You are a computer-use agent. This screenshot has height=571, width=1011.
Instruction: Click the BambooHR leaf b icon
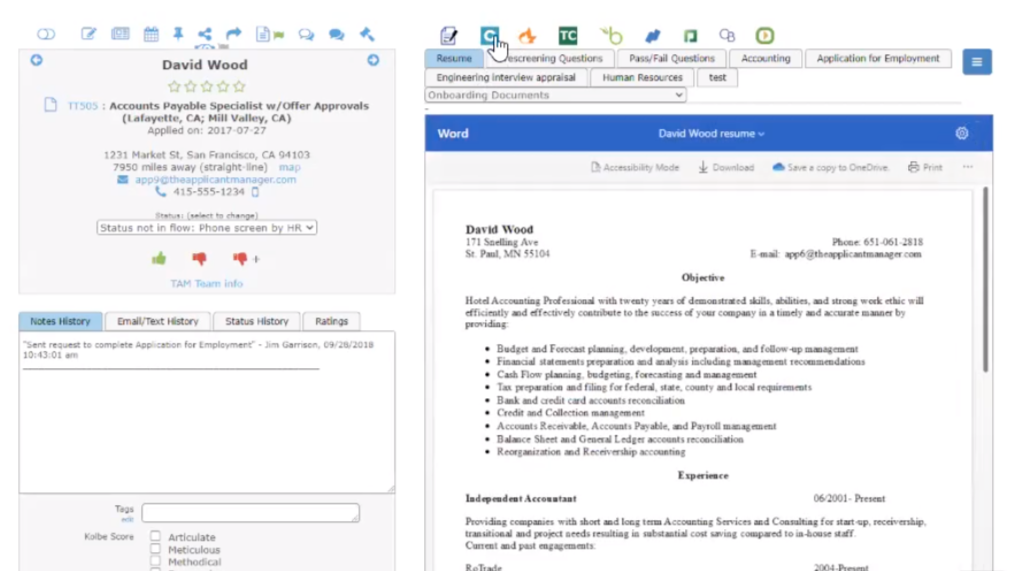(611, 35)
